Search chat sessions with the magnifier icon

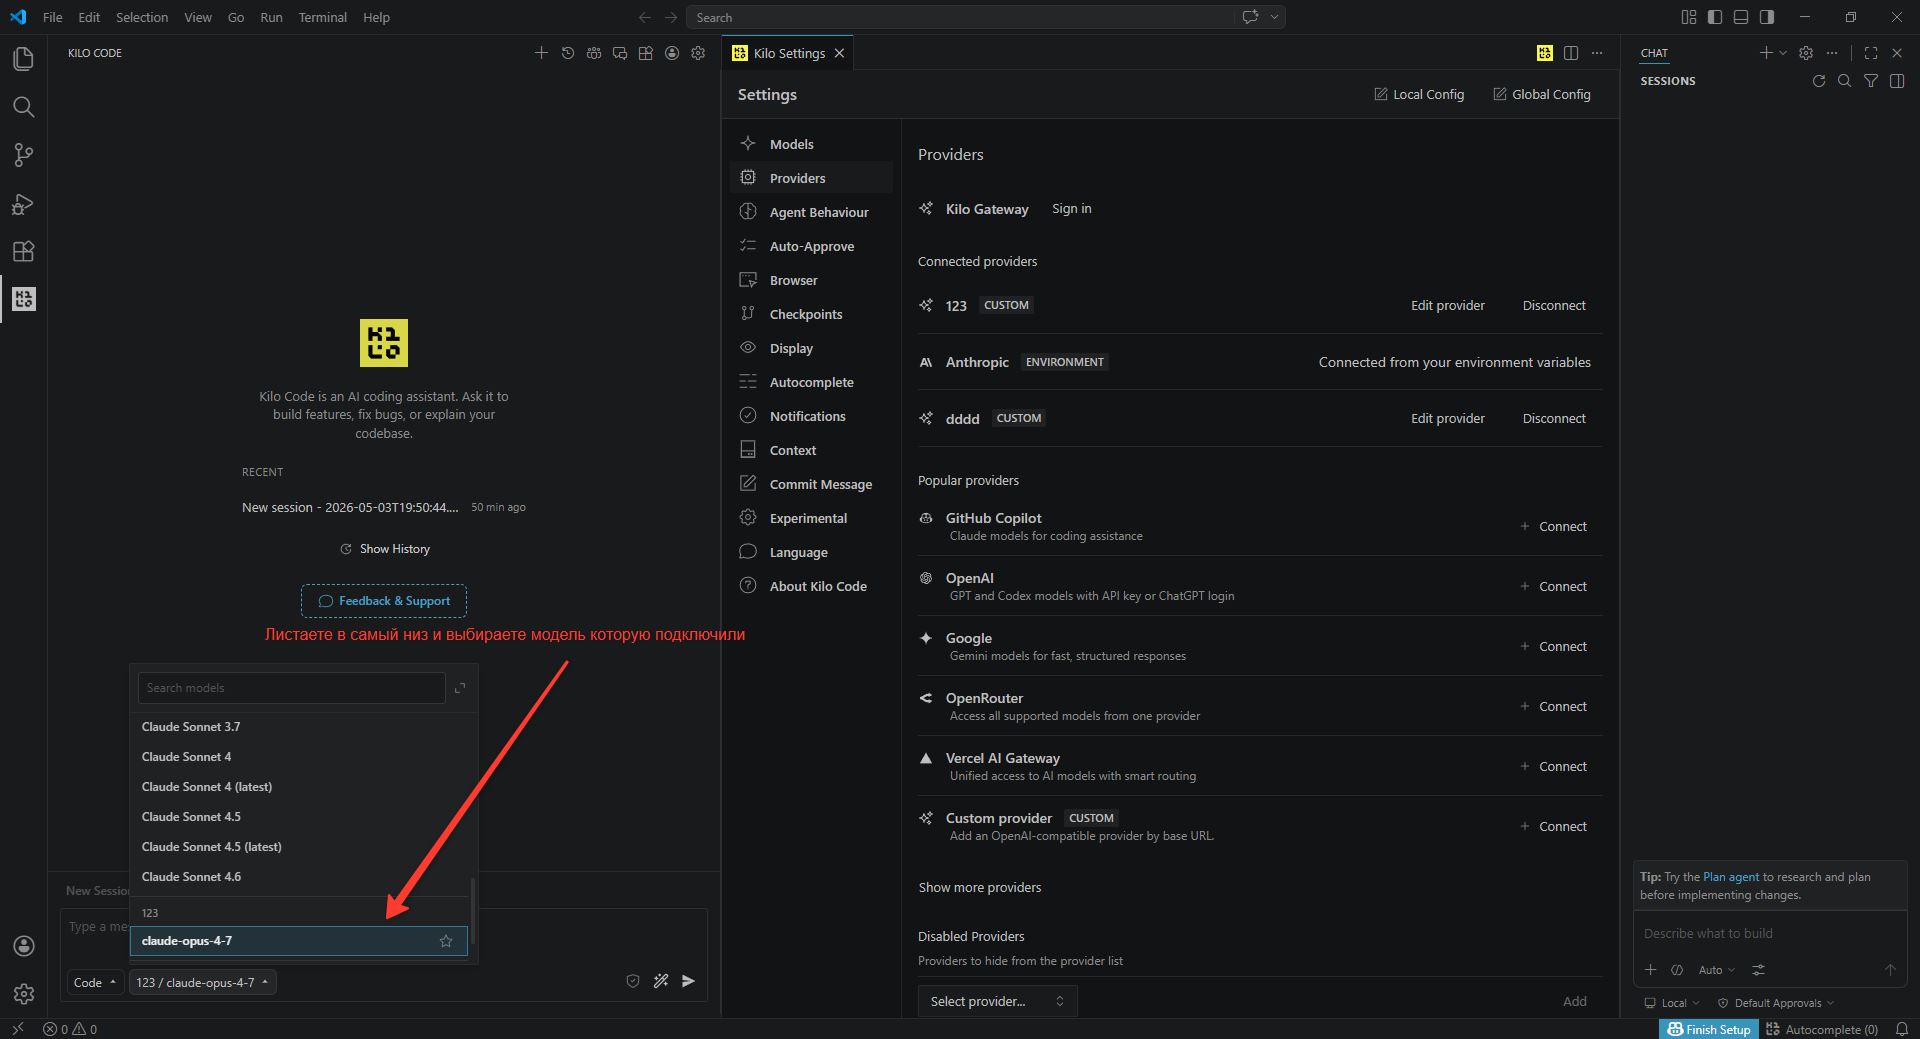(1845, 81)
